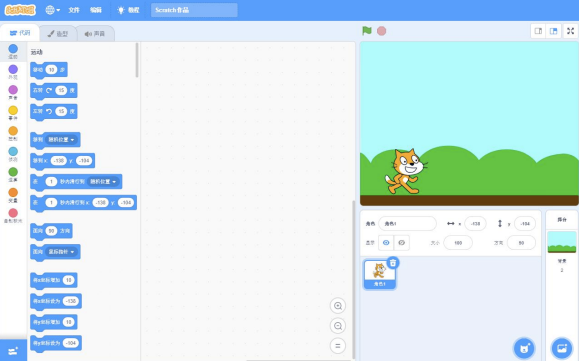Select the 角色1 sprite thumbnail
Screen dimensions: 579x361
(380, 274)
